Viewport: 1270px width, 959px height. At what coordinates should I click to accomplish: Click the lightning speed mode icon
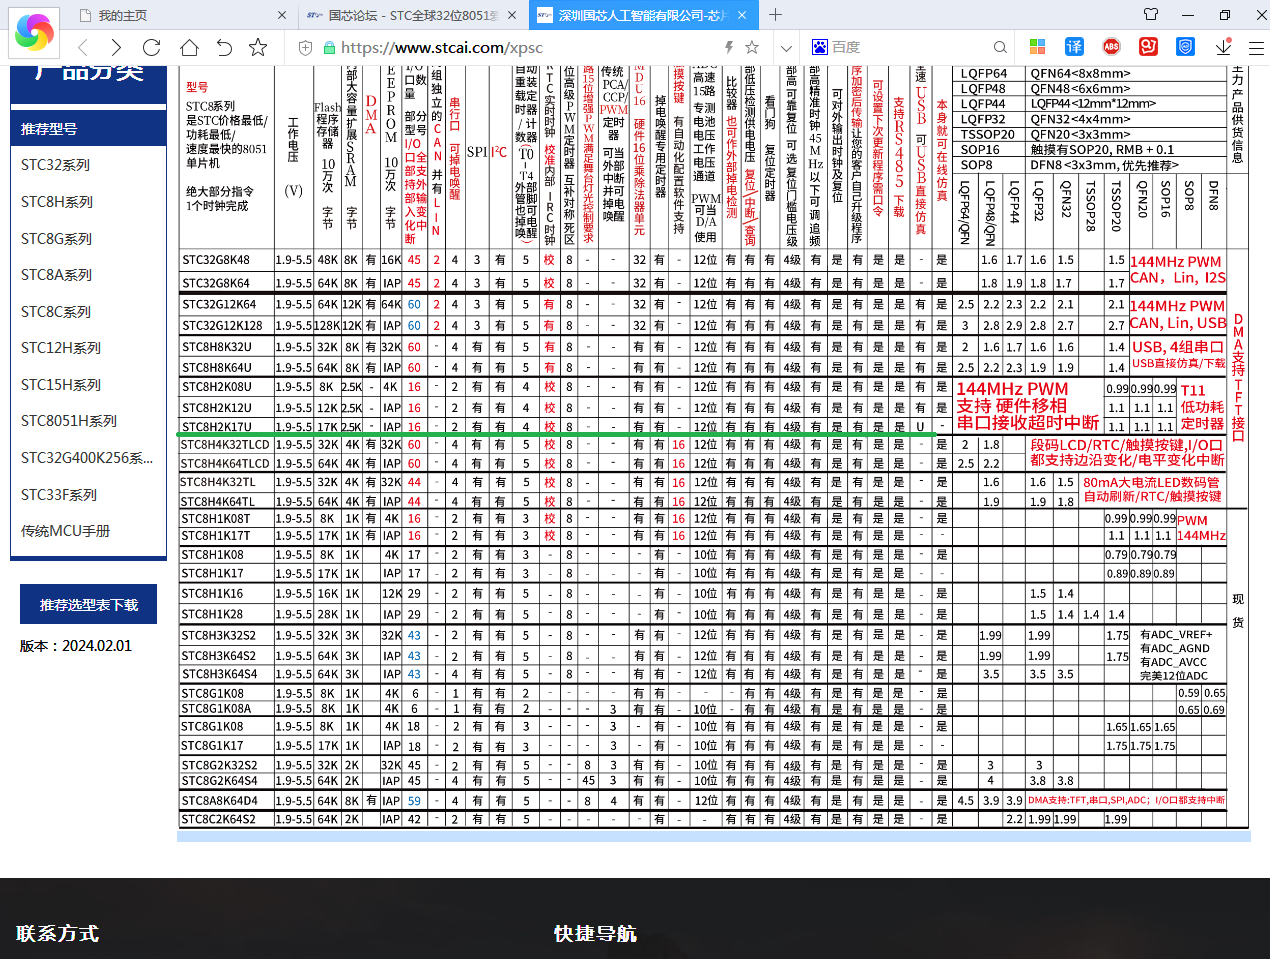tap(729, 47)
